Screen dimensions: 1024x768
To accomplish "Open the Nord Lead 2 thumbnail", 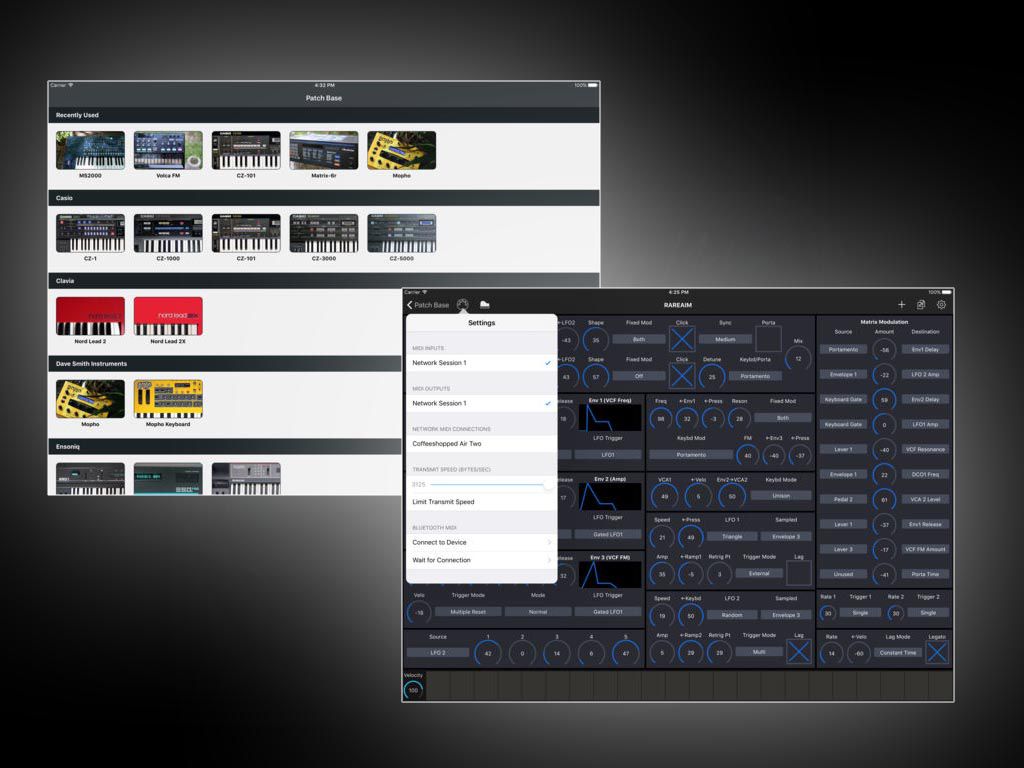I will coord(90,316).
